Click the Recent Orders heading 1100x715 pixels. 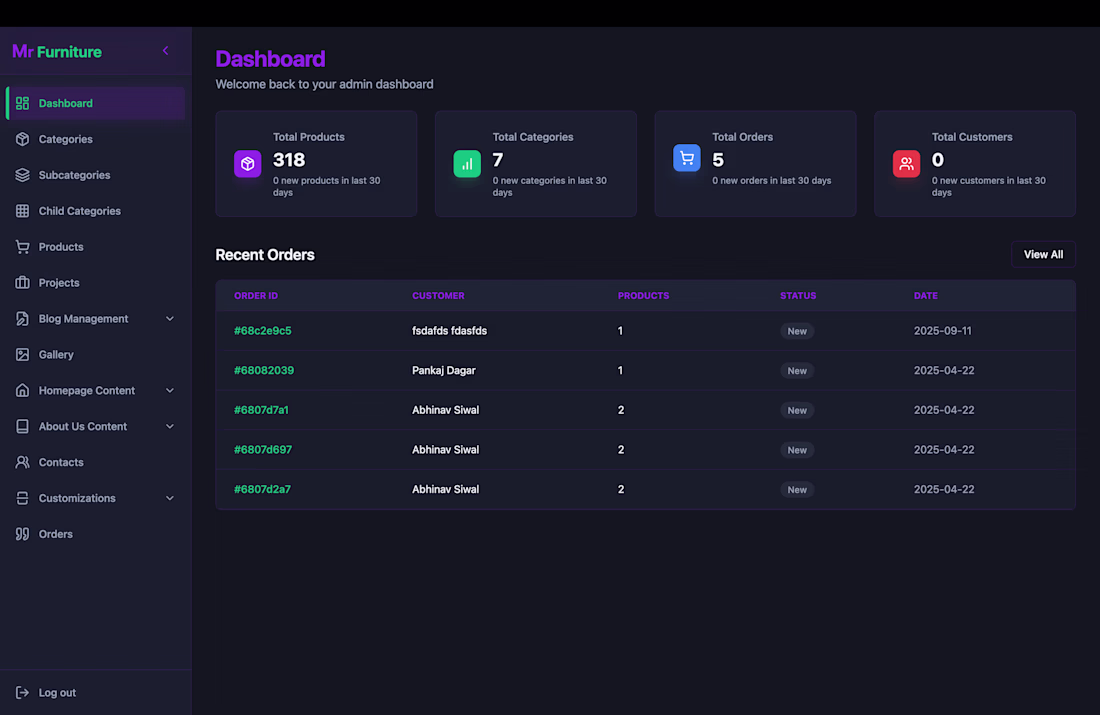[265, 255]
